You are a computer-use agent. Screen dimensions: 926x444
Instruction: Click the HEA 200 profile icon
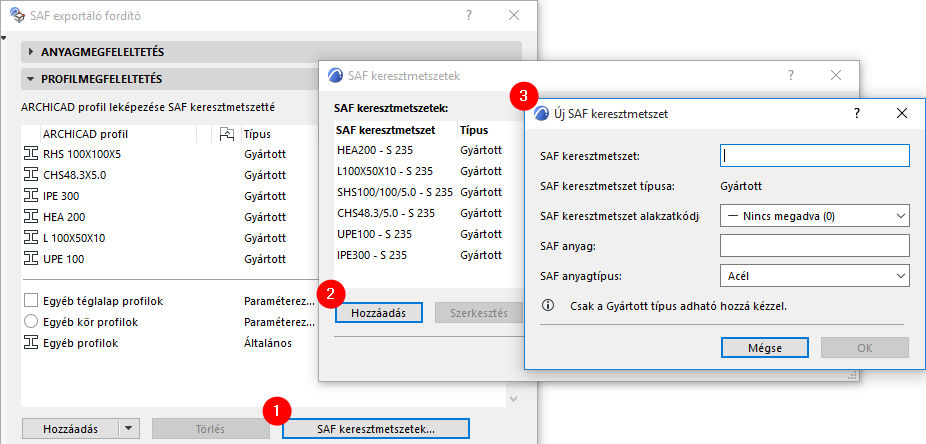[29, 217]
